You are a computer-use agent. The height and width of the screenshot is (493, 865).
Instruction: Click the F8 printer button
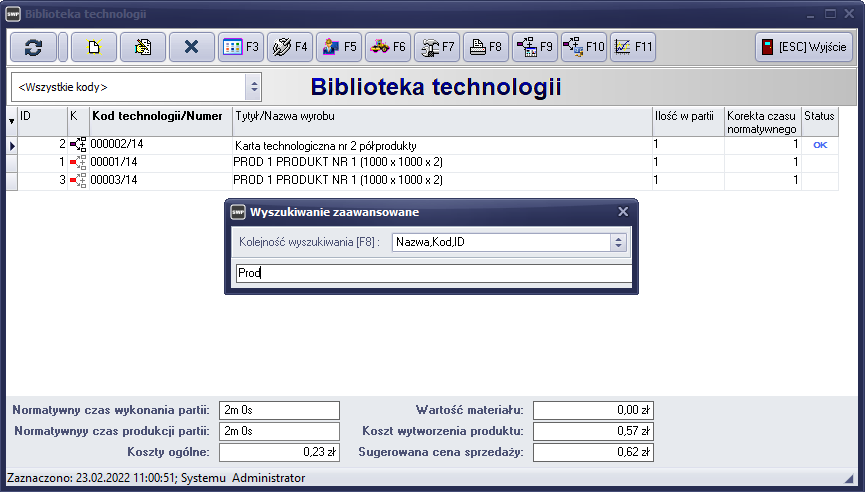[x=486, y=47]
